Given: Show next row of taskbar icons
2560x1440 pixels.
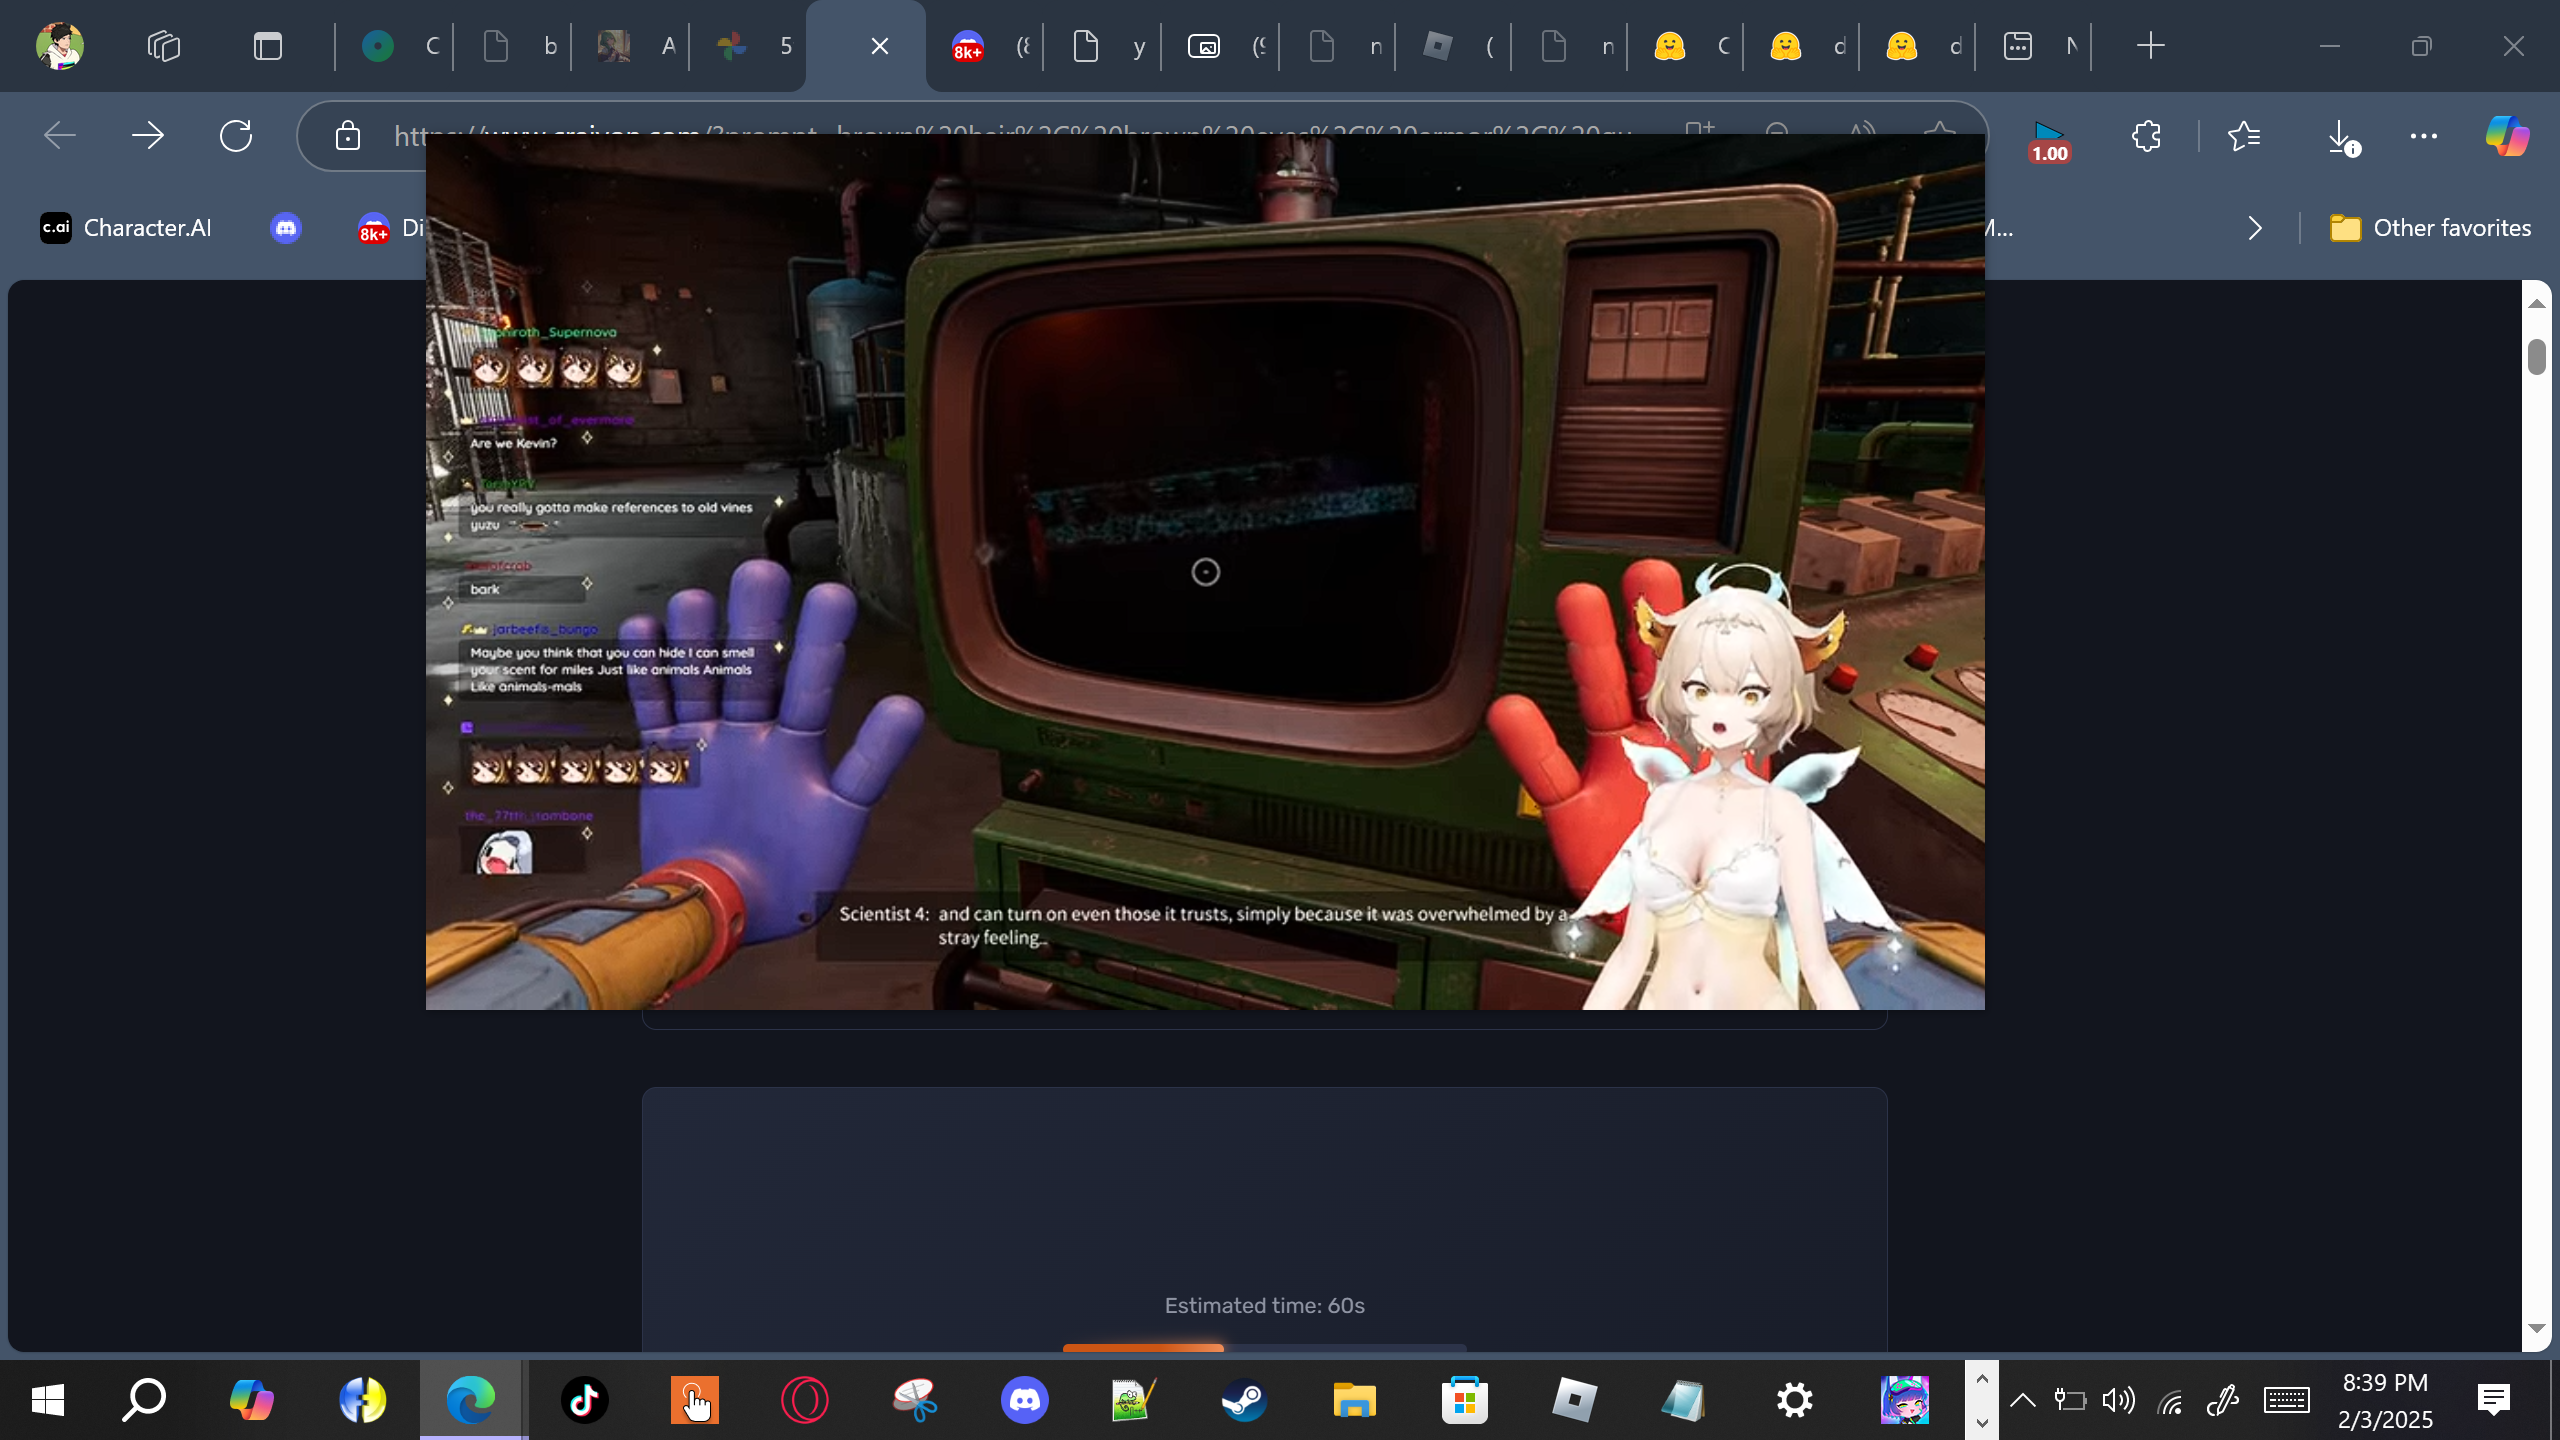Looking at the screenshot, I should click(1982, 1421).
